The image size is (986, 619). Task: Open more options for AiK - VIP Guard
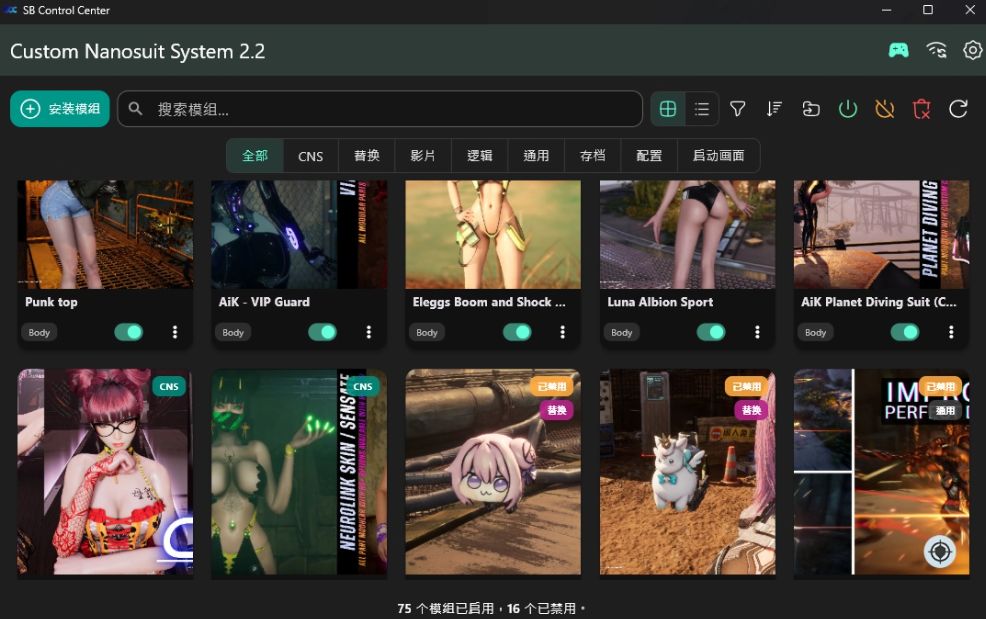click(368, 332)
